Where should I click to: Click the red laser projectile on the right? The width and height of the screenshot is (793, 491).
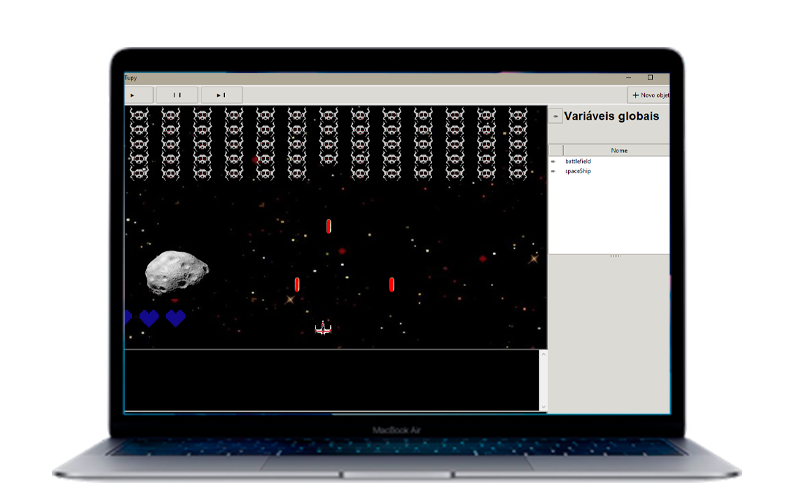391,285
